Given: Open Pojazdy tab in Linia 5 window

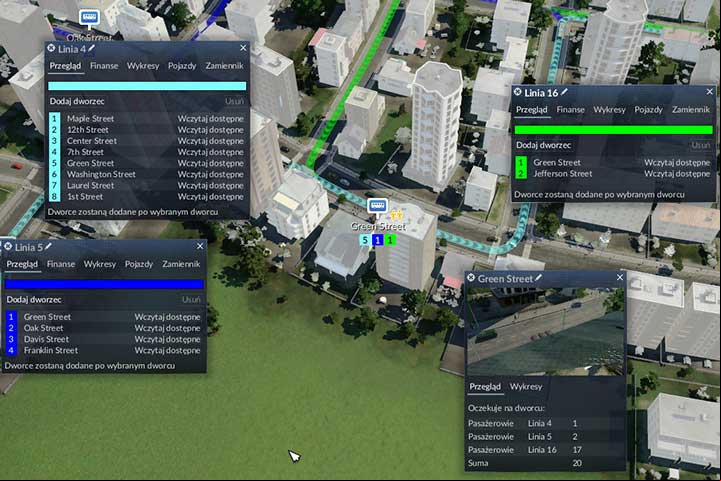Looking at the screenshot, I should (139, 264).
